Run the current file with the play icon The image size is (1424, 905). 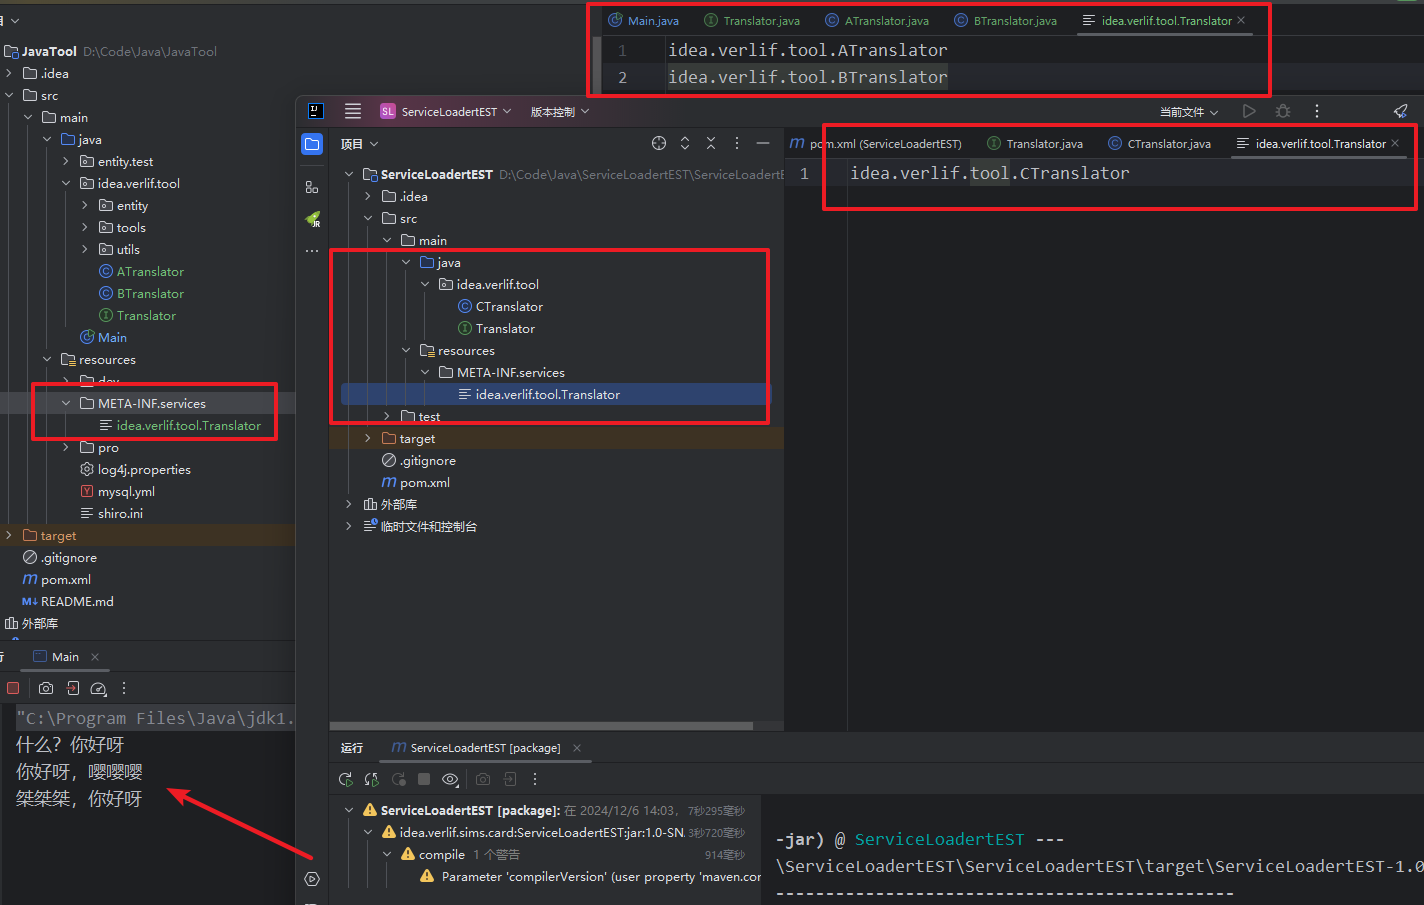tap(1249, 111)
